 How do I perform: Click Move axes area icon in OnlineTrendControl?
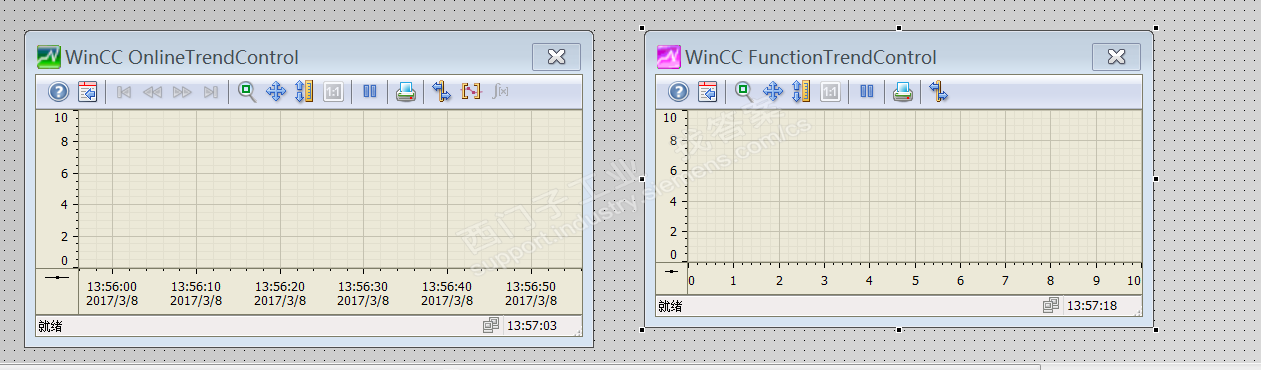[441, 92]
